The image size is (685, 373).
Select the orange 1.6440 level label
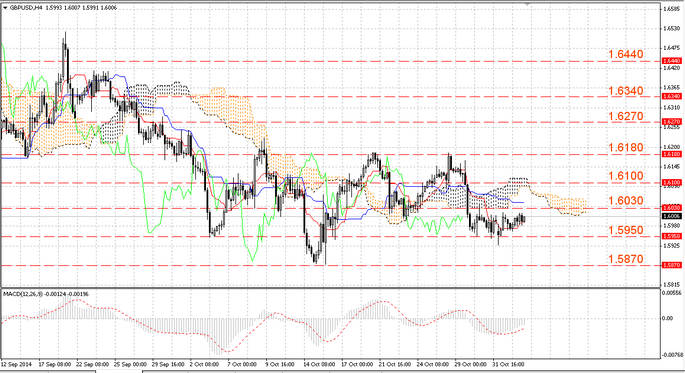(626, 55)
